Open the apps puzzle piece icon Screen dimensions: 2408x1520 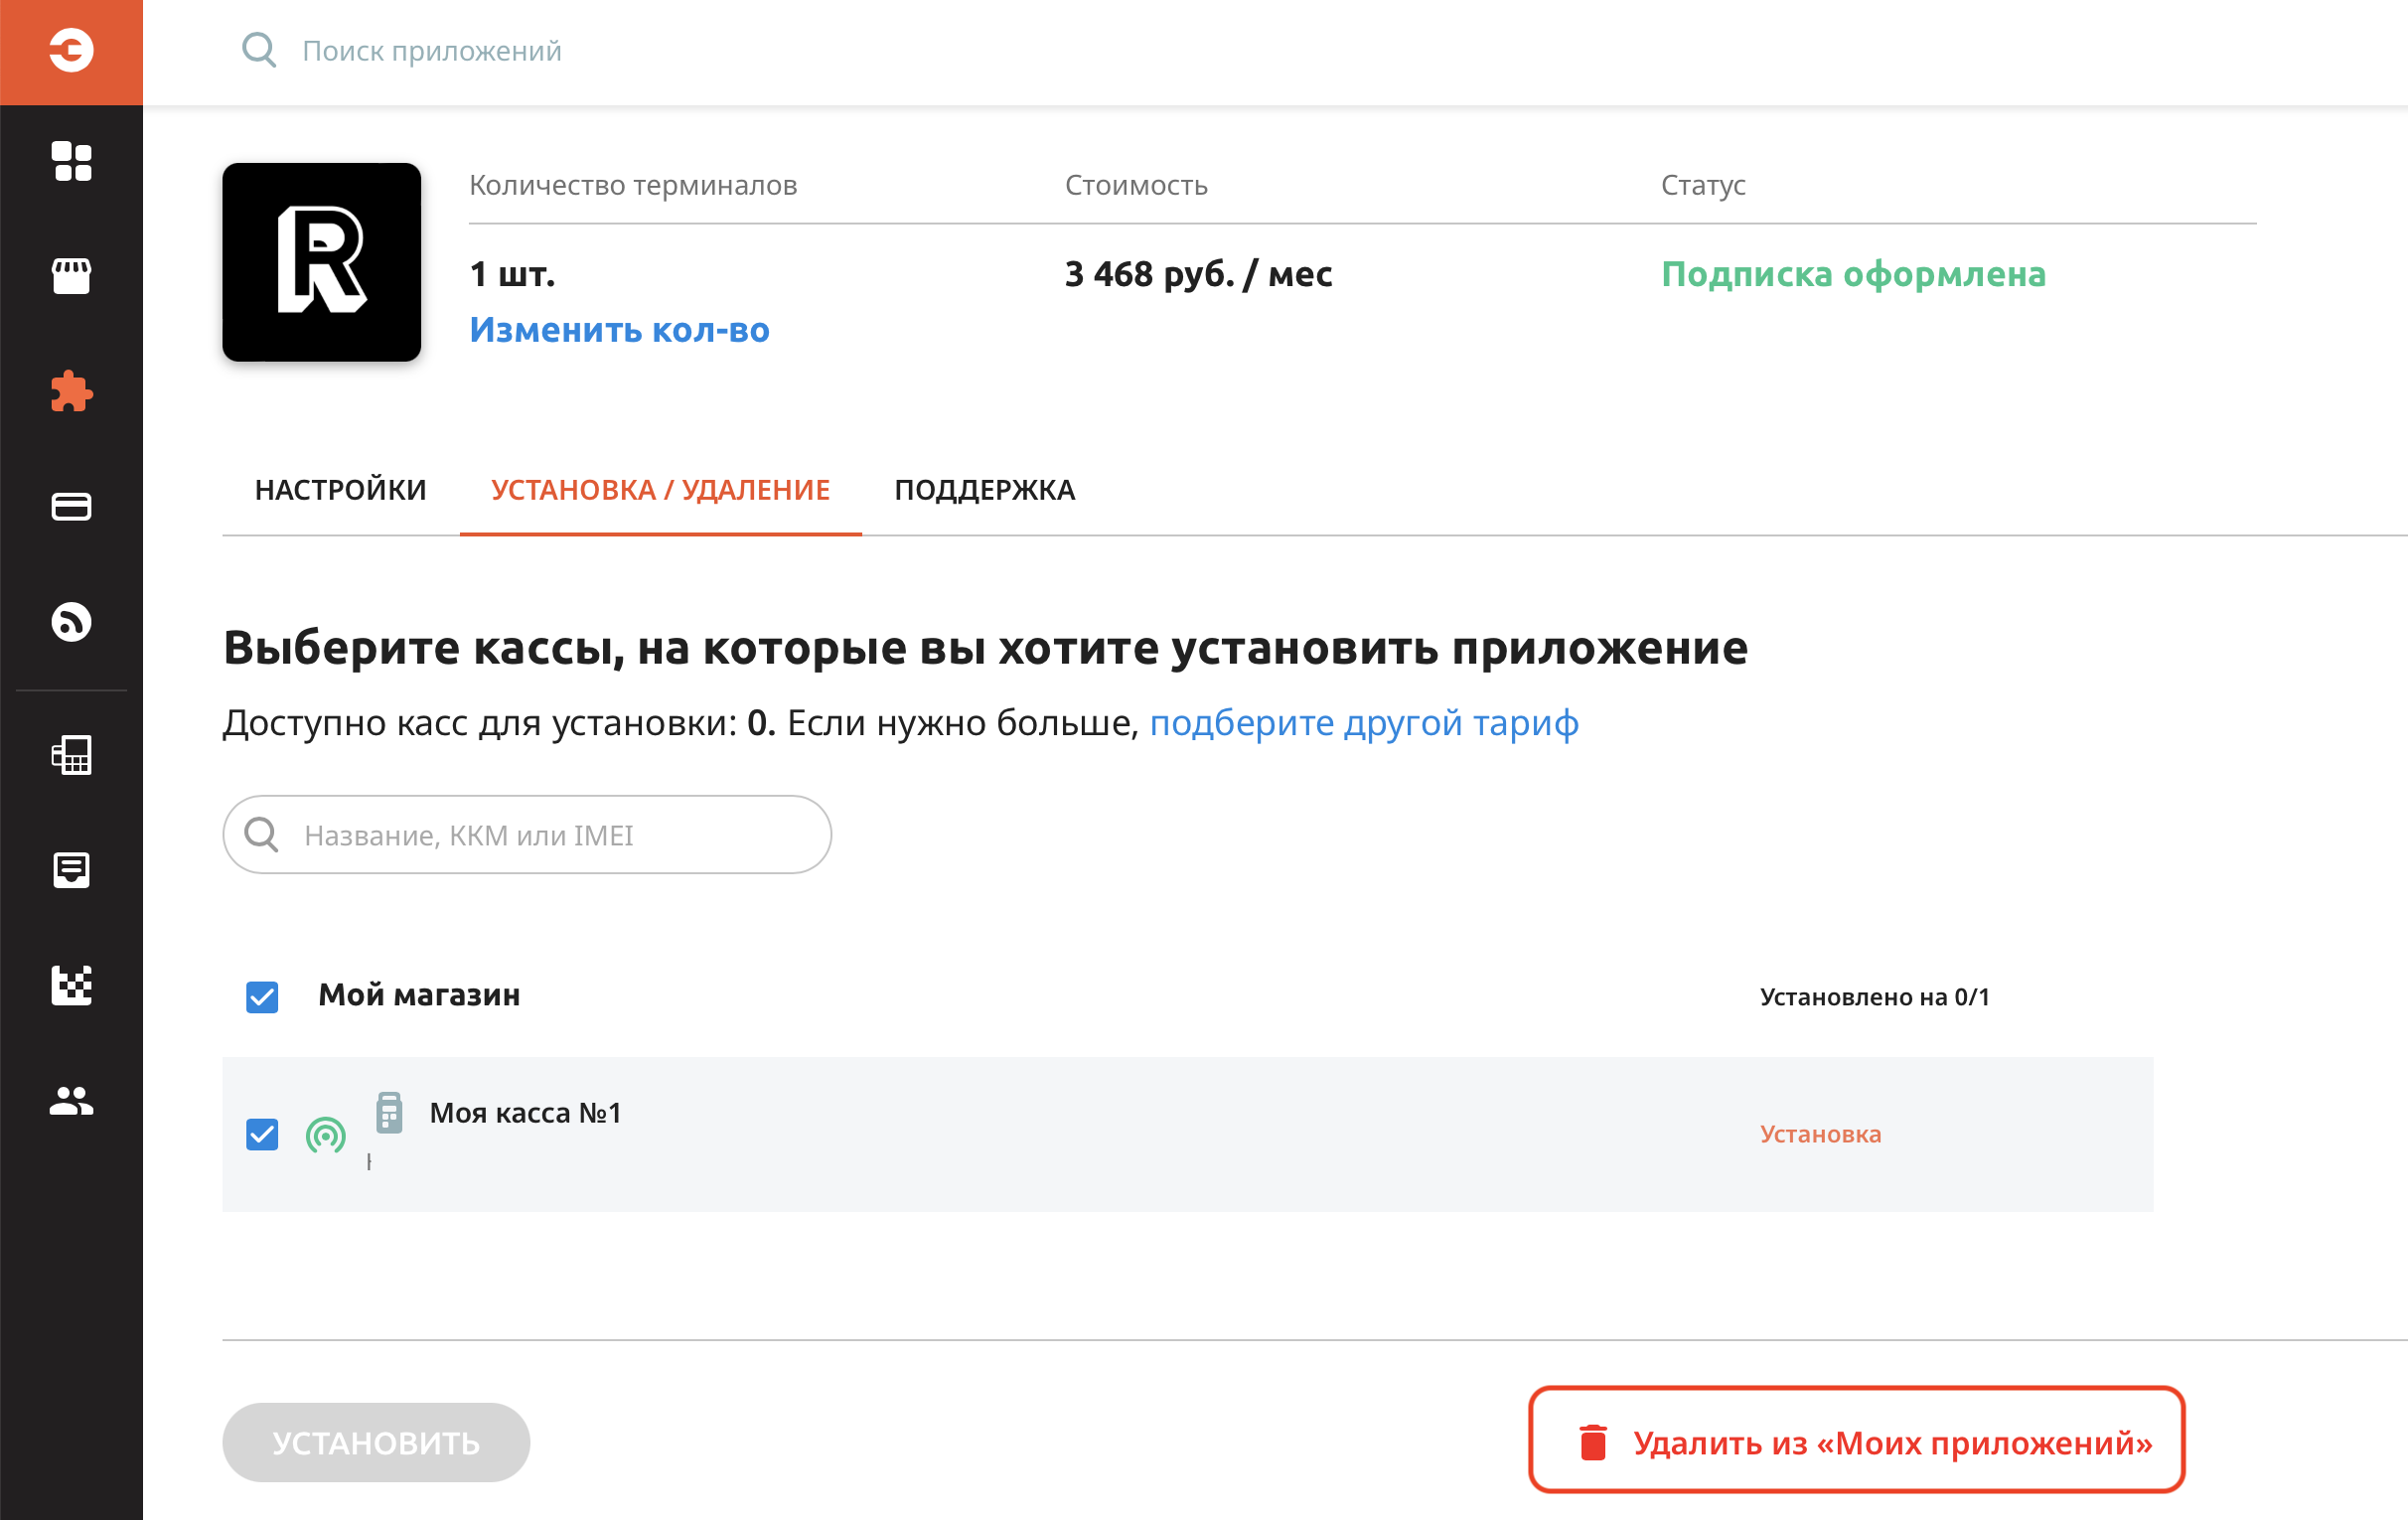(71, 391)
